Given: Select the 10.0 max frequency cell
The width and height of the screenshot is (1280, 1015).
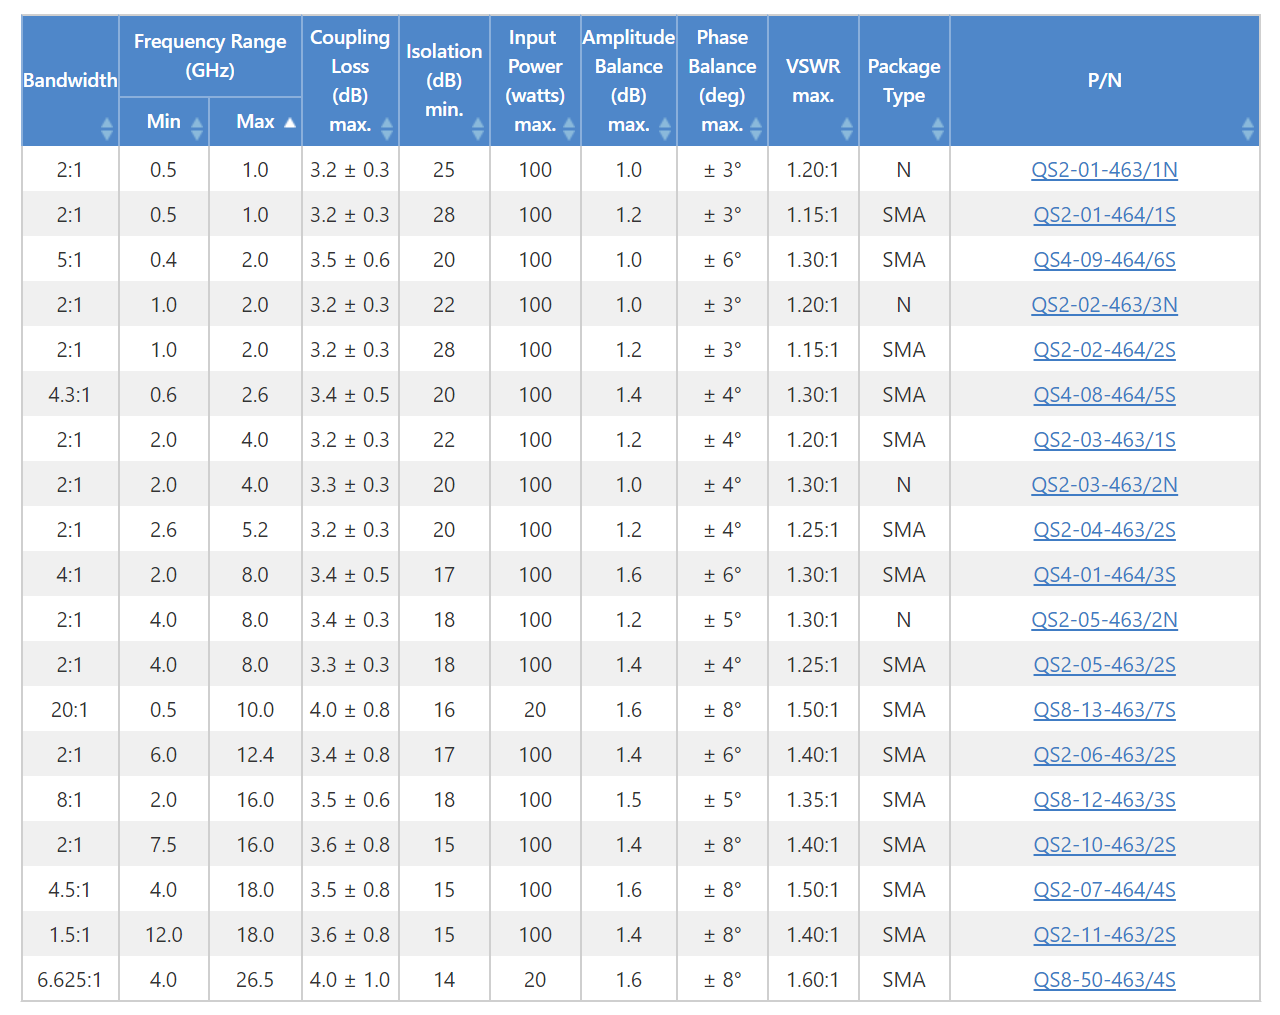Looking at the screenshot, I should pyautogui.click(x=255, y=710).
